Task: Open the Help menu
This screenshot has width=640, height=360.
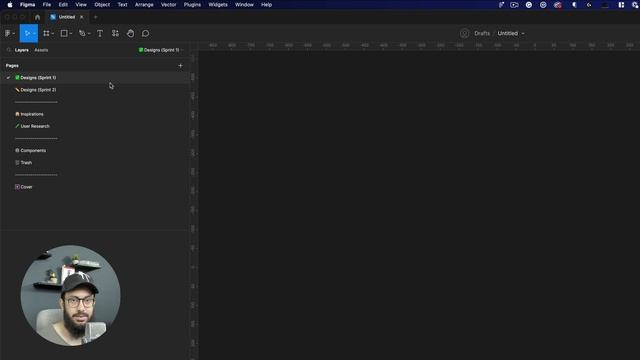Action: tap(267, 5)
